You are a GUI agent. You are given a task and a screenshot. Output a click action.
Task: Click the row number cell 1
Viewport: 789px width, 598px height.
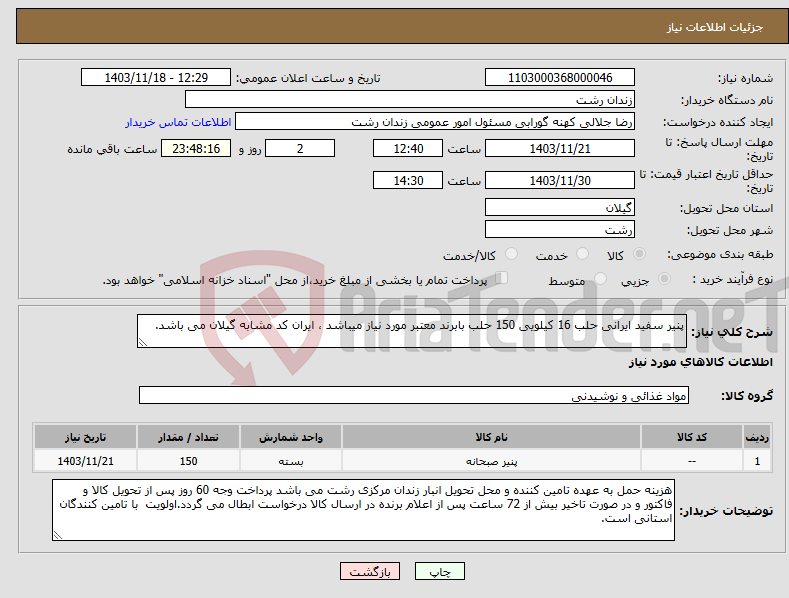tap(757, 461)
